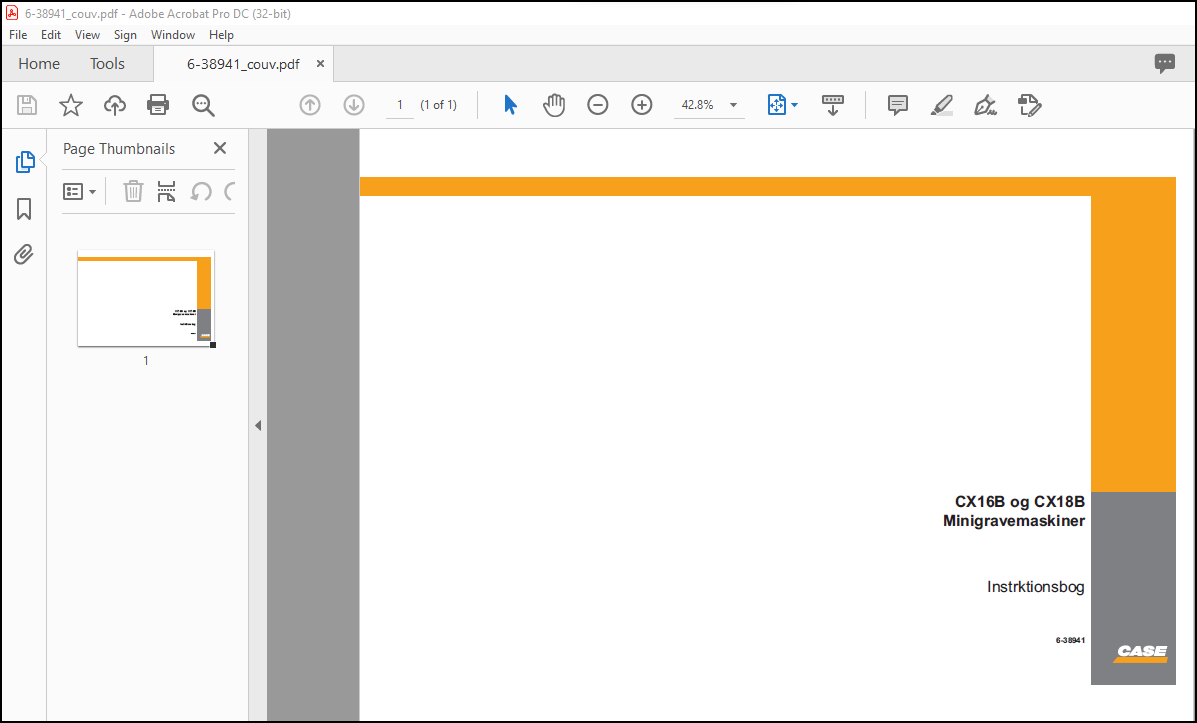Viewport: 1197px width, 723px height.
Task: Collapse the navigation pane arrow
Action: 258,425
